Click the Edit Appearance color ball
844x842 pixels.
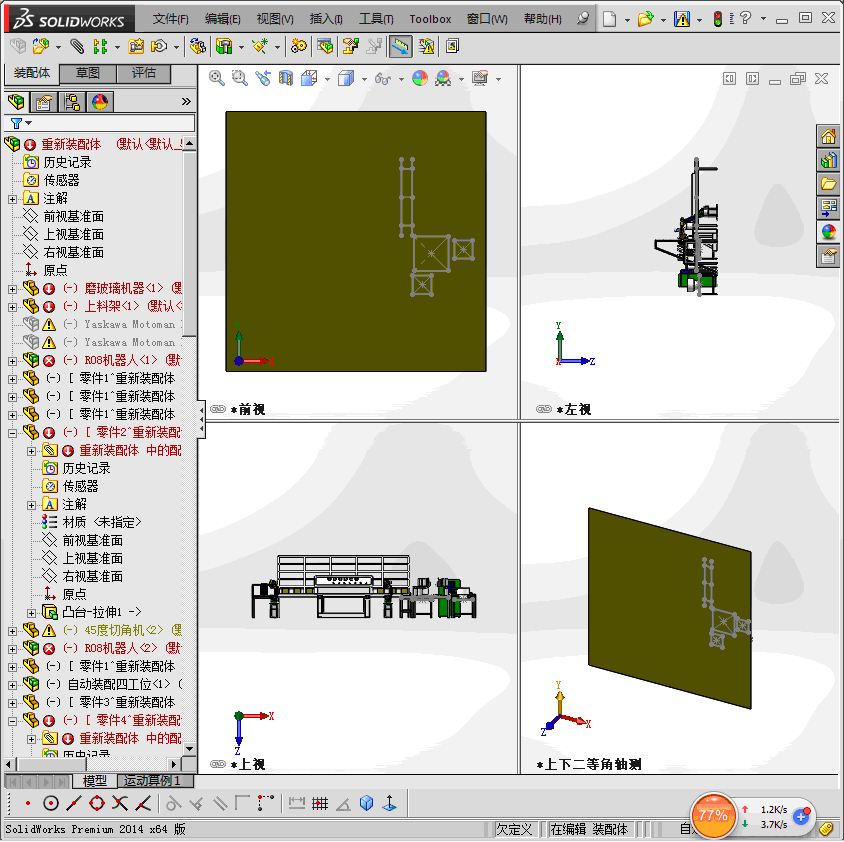coord(420,78)
